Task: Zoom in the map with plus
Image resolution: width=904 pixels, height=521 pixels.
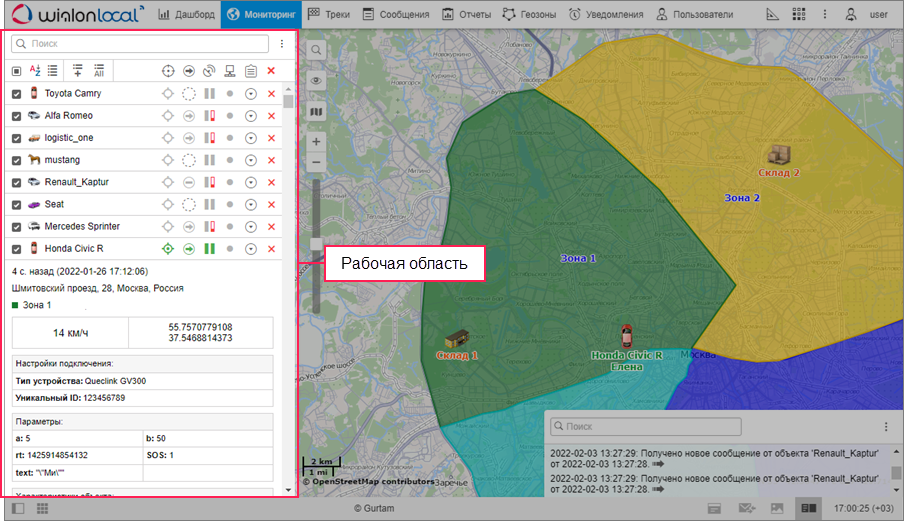Action: click(316, 141)
